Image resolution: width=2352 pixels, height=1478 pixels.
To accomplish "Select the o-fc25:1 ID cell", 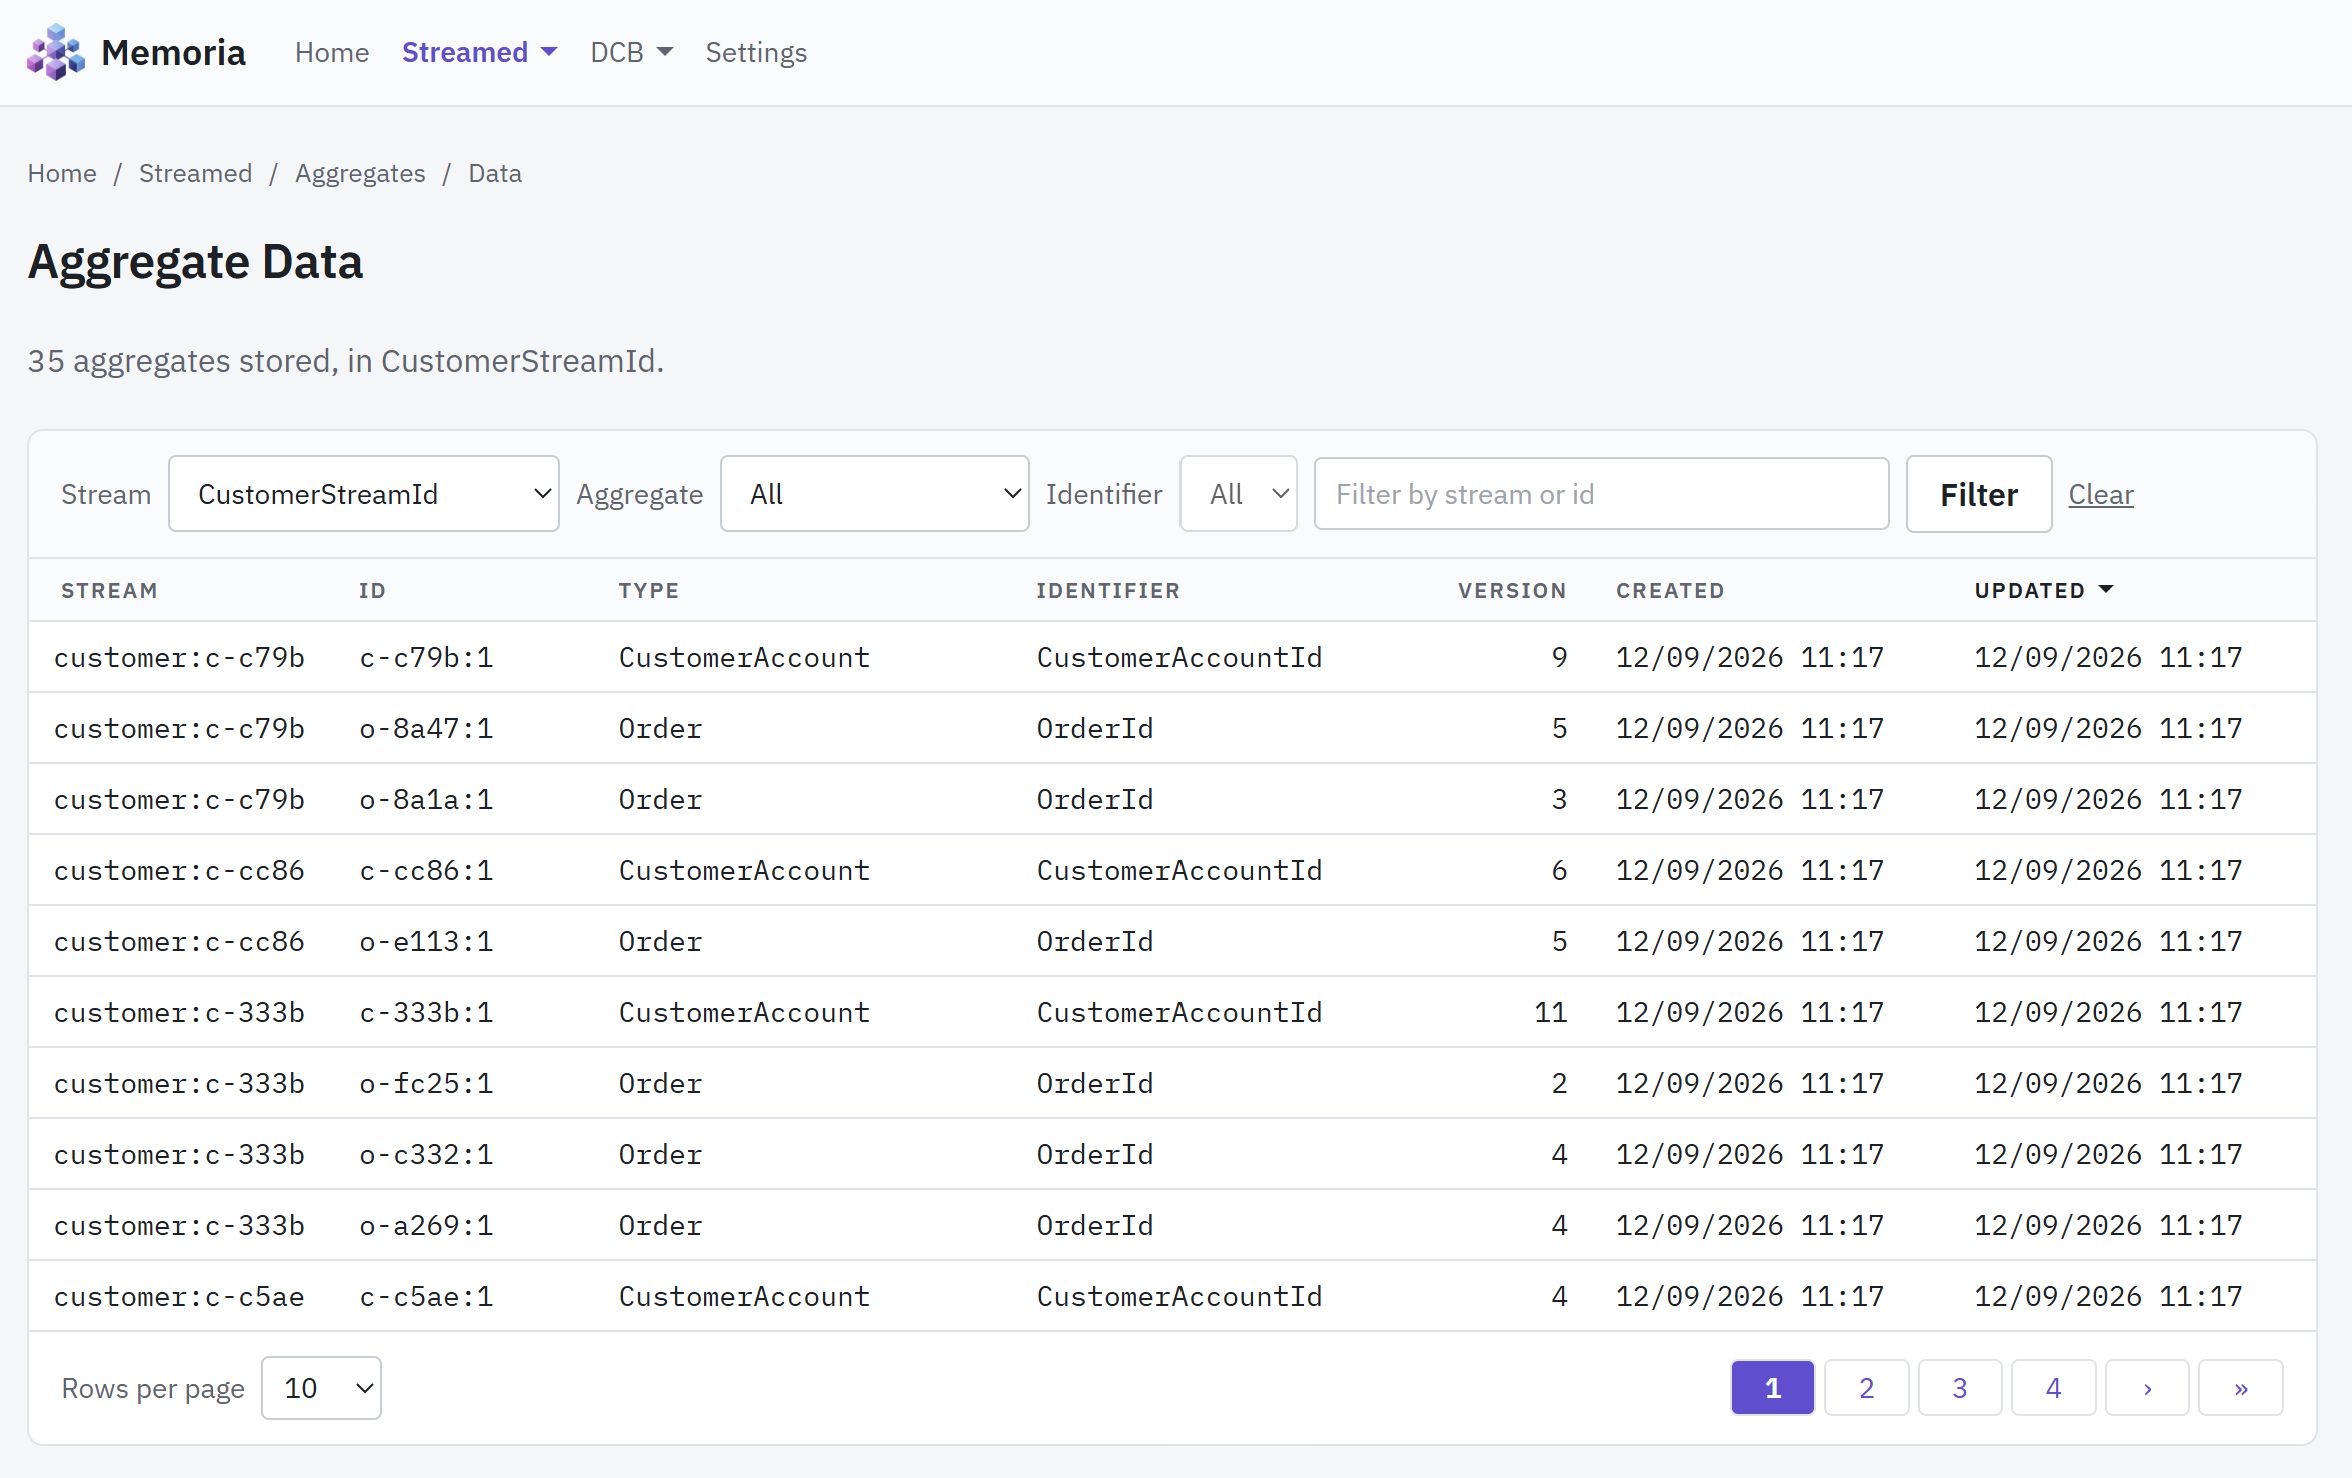I will point(426,1083).
